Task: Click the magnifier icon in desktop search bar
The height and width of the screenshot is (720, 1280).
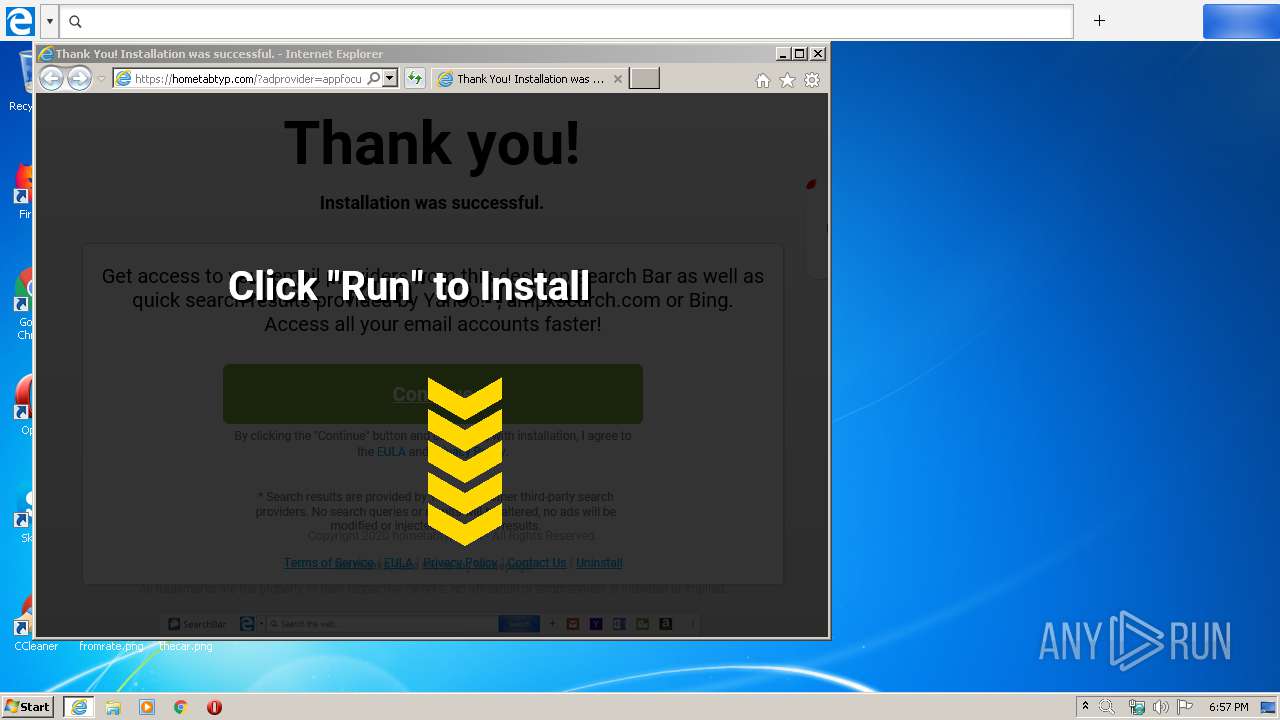Action: click(x=75, y=21)
